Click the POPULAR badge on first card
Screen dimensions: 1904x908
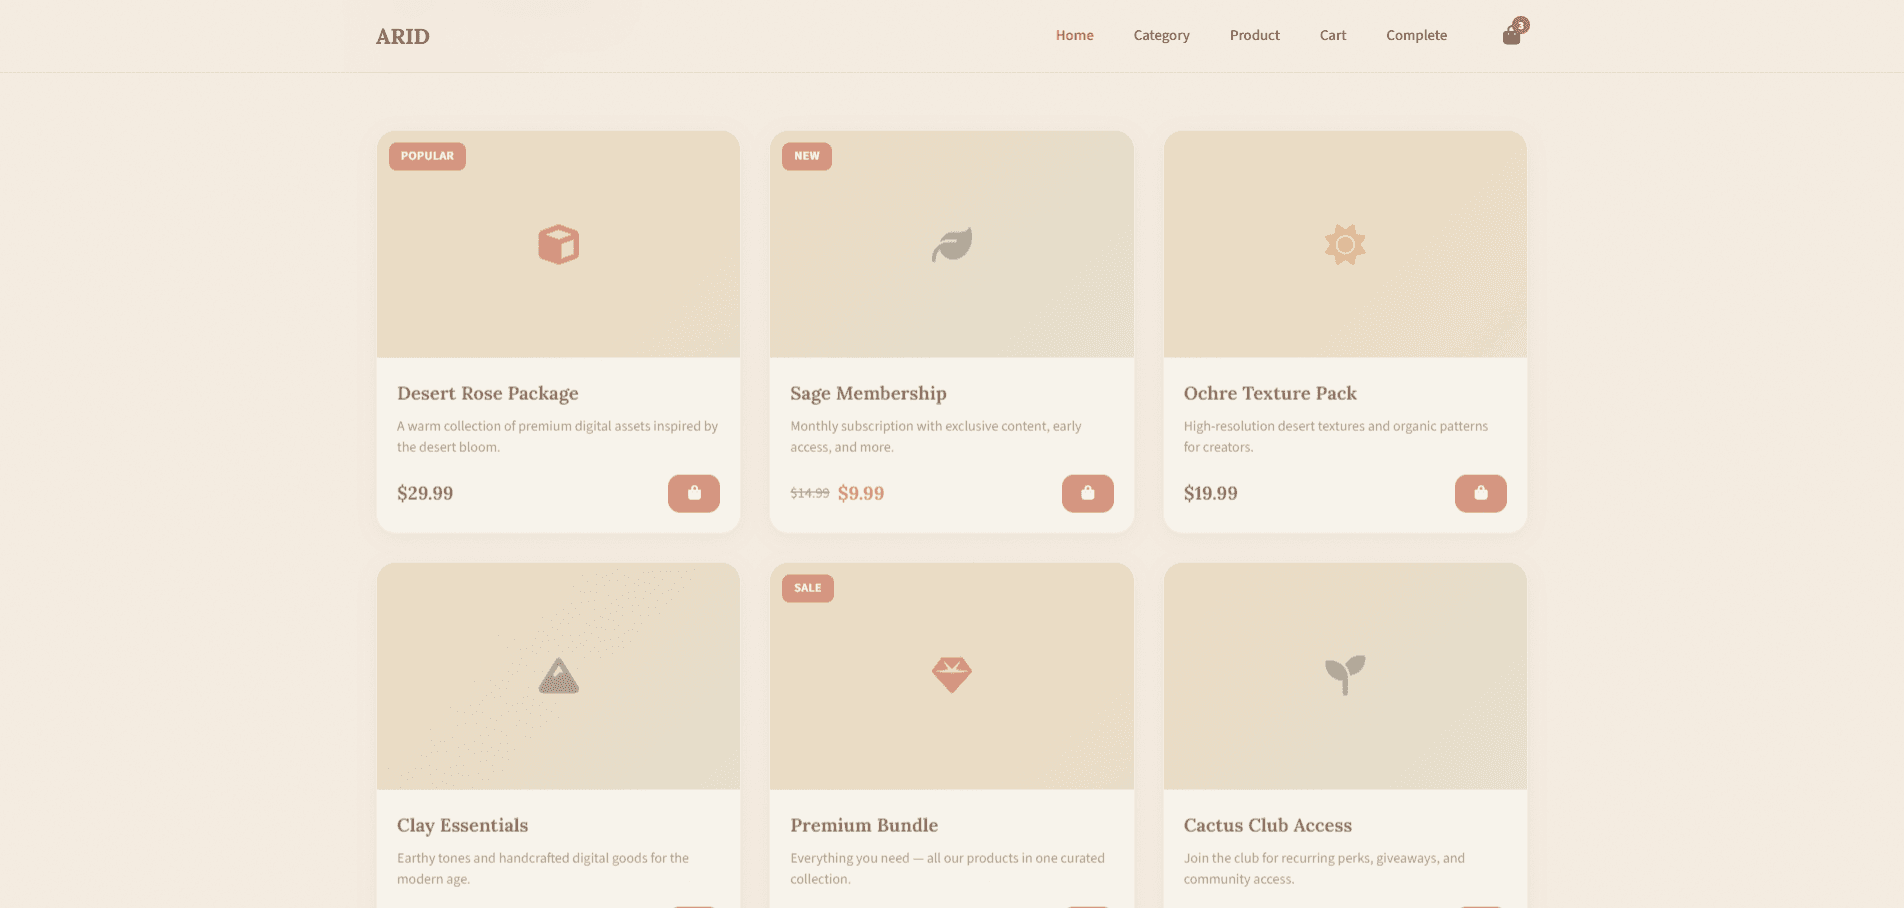pyautogui.click(x=427, y=156)
